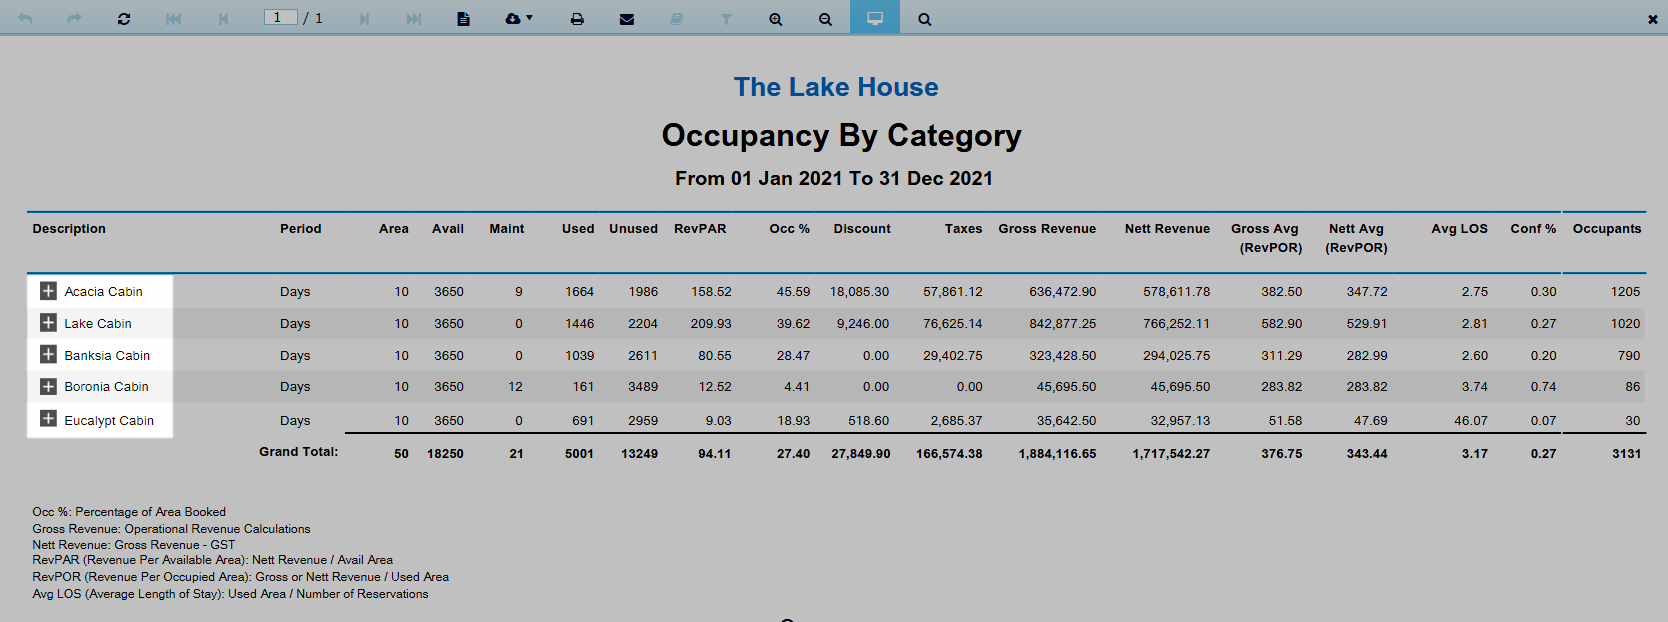Open the search magnifier tool

pyautogui.click(x=925, y=19)
